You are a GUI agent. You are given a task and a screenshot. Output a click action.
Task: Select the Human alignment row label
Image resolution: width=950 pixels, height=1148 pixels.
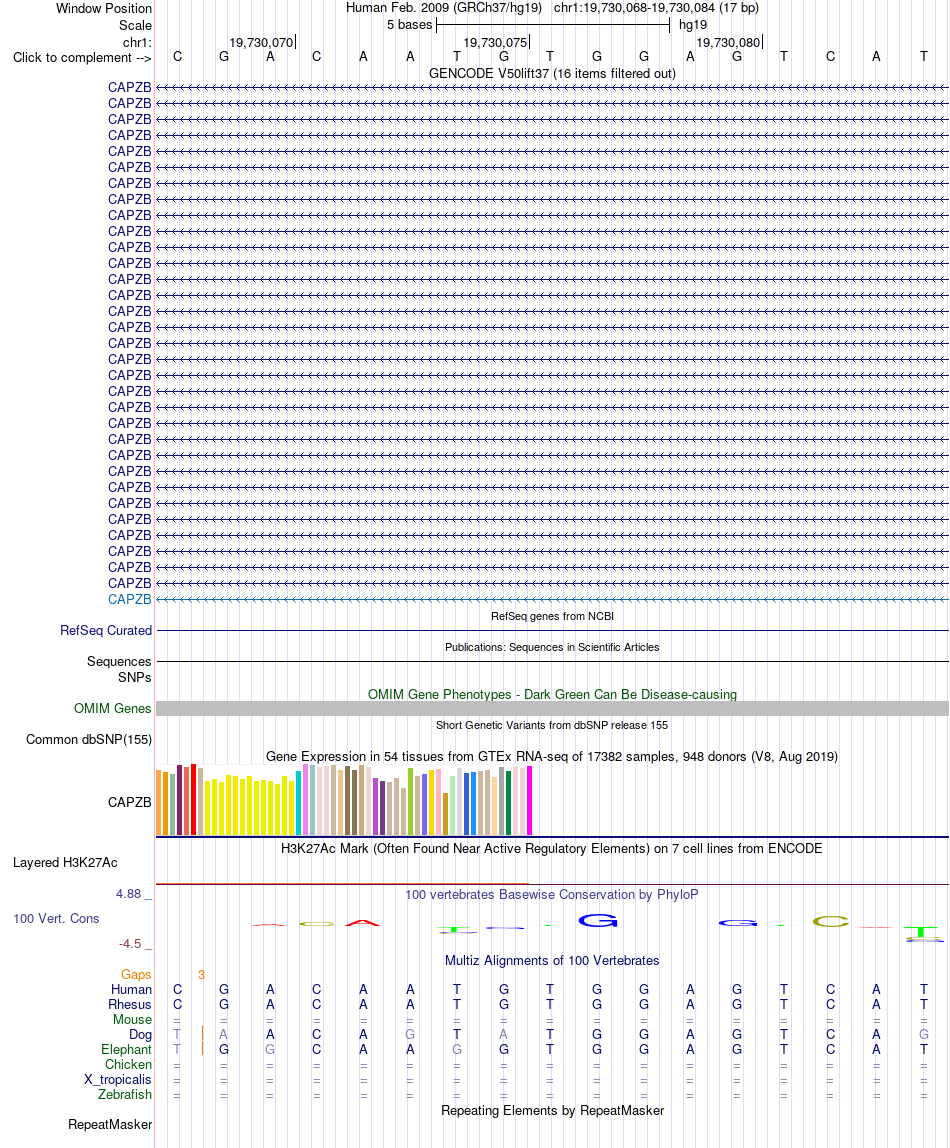click(x=132, y=990)
